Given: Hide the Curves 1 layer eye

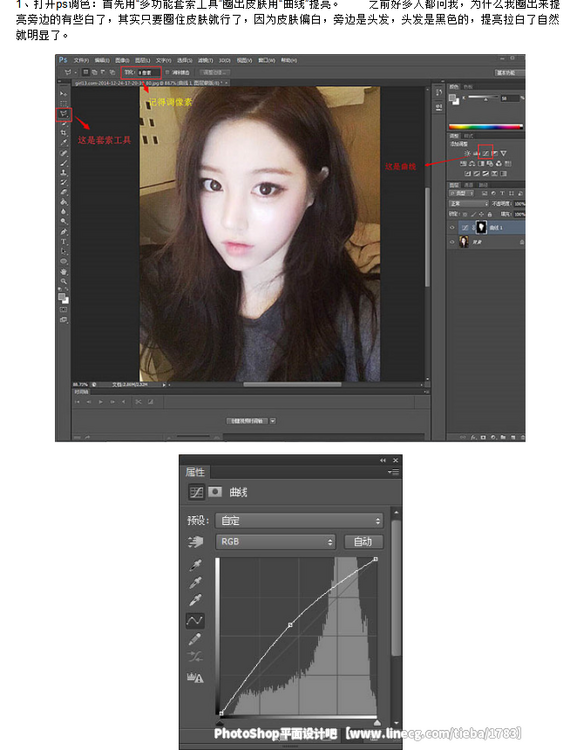Looking at the screenshot, I should click(452, 227).
